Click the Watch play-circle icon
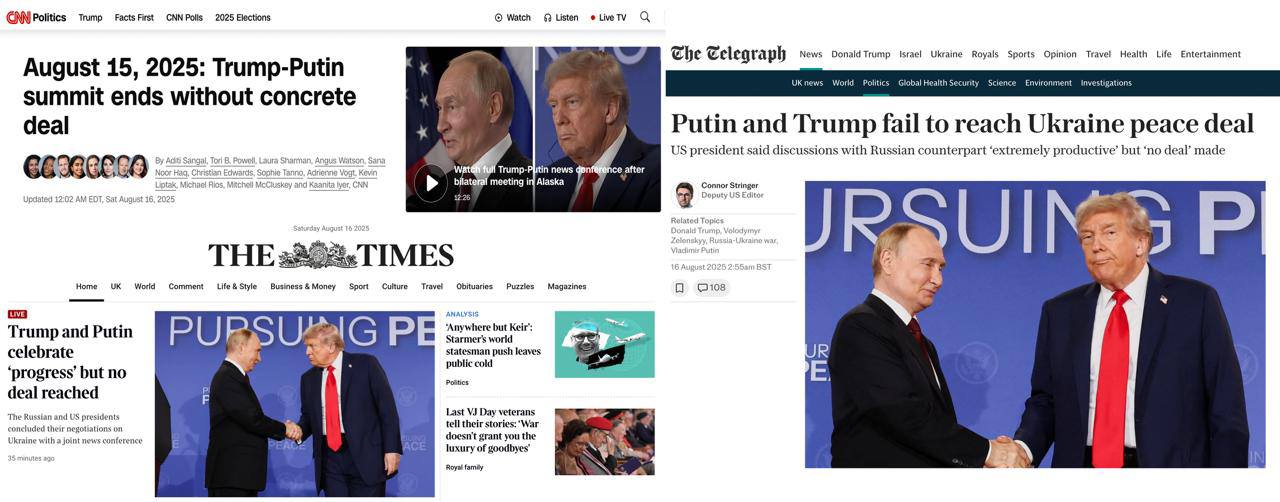This screenshot has width=1280, height=502. [x=498, y=17]
